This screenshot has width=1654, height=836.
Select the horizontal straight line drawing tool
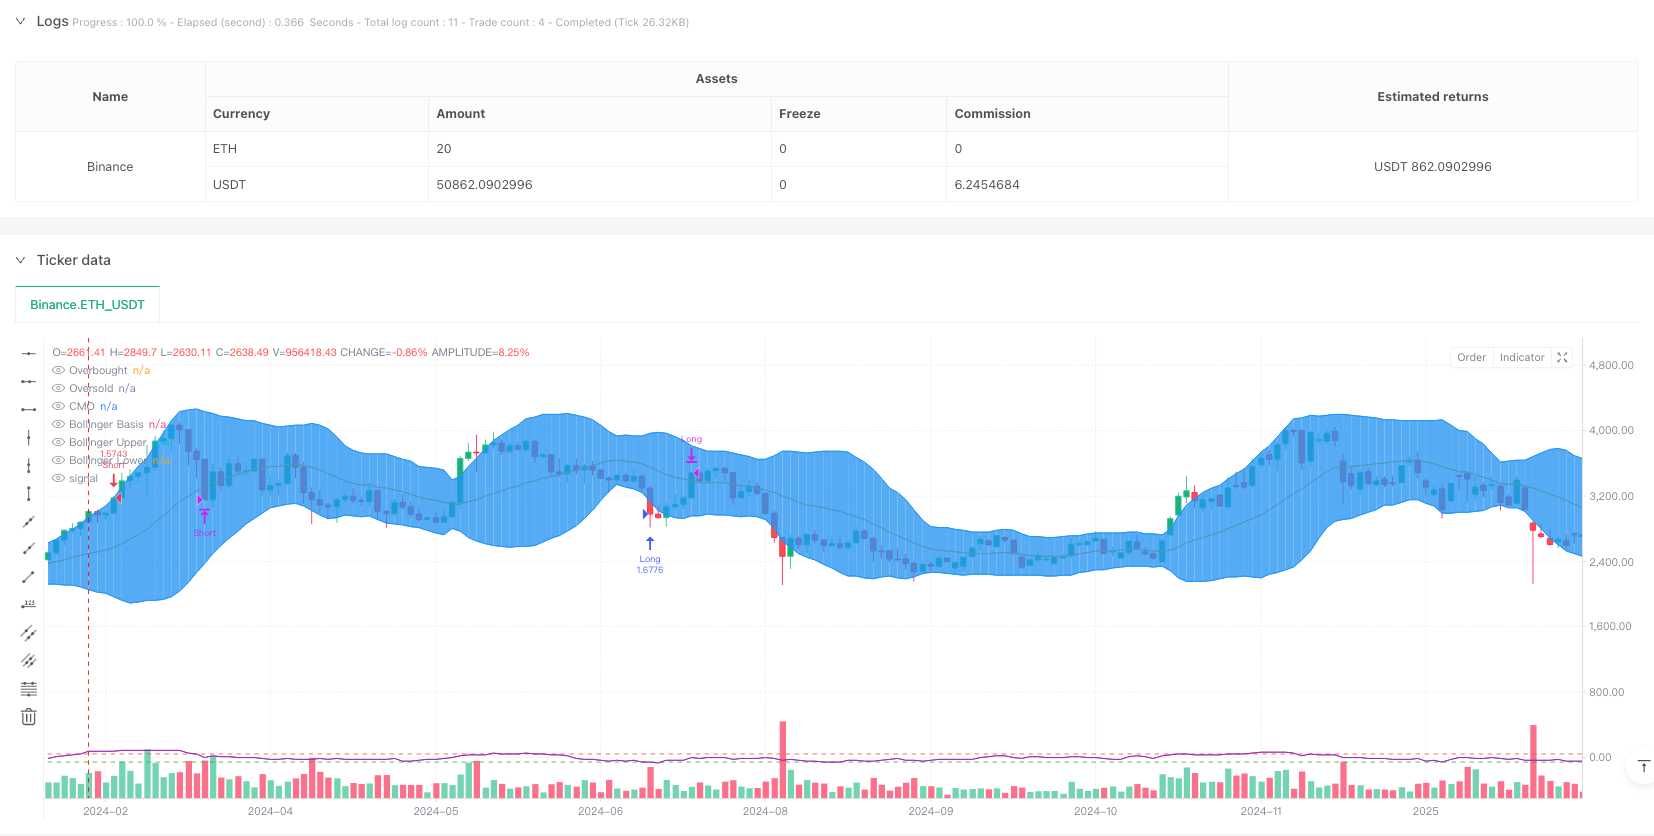point(29,353)
